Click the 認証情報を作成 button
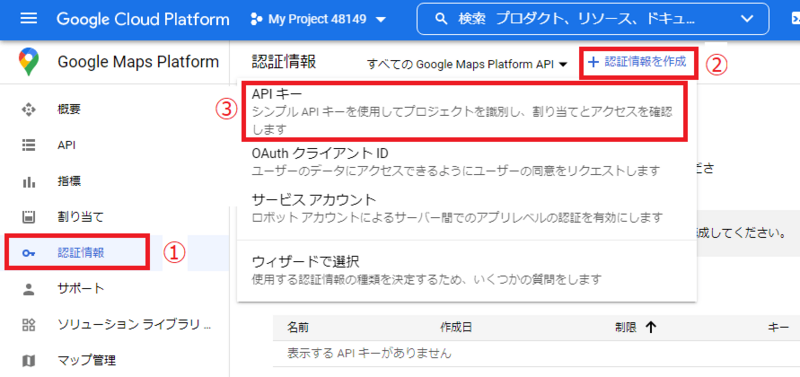 coord(638,62)
